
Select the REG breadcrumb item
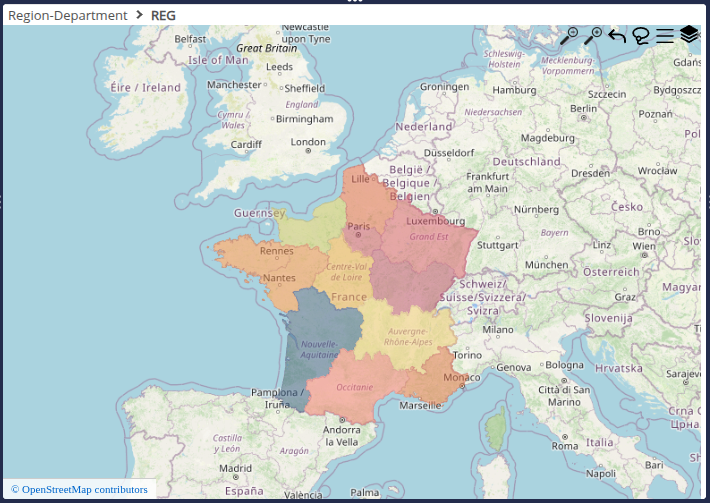pos(163,15)
